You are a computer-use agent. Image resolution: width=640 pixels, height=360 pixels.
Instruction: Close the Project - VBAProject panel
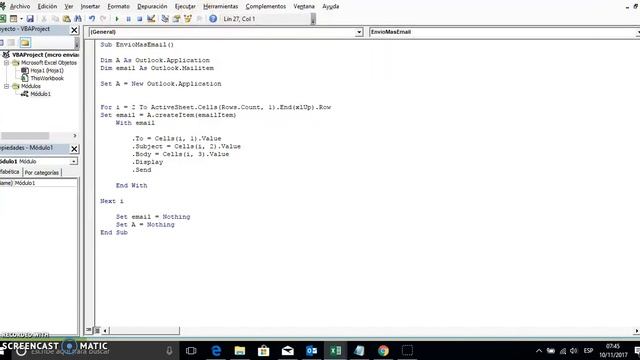[x=74, y=30]
